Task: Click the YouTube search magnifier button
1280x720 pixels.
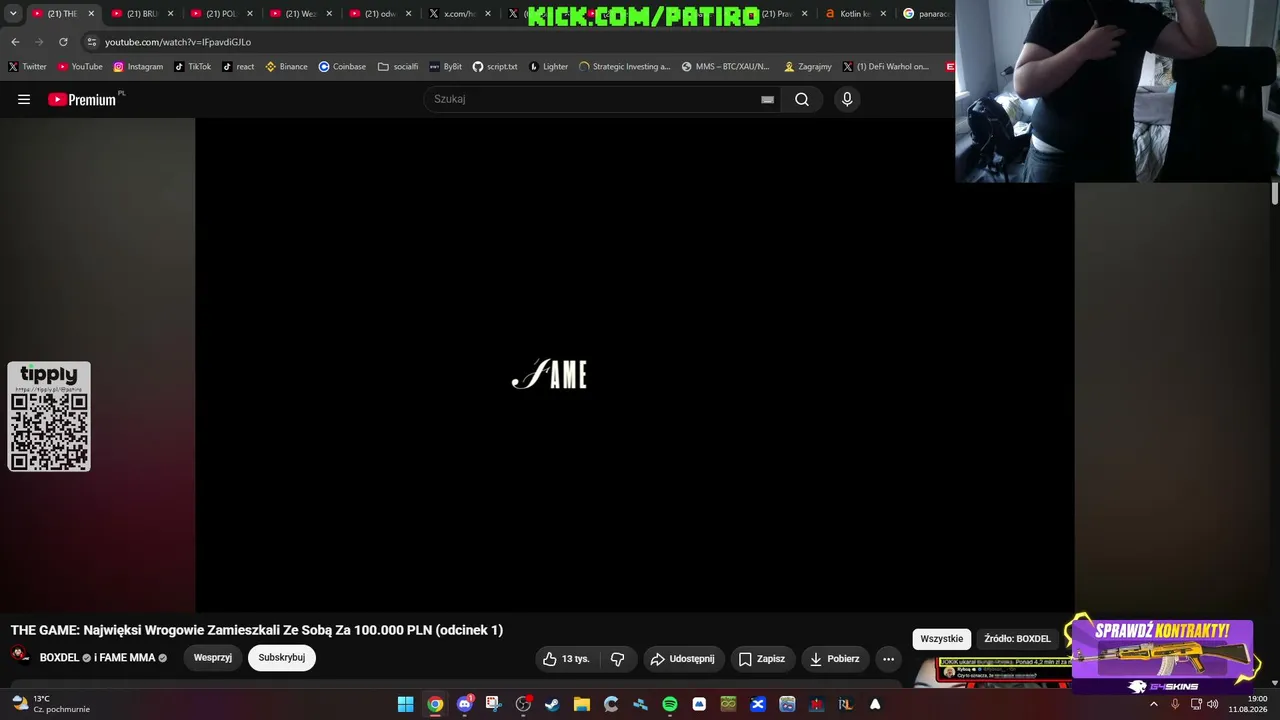Action: point(802,99)
